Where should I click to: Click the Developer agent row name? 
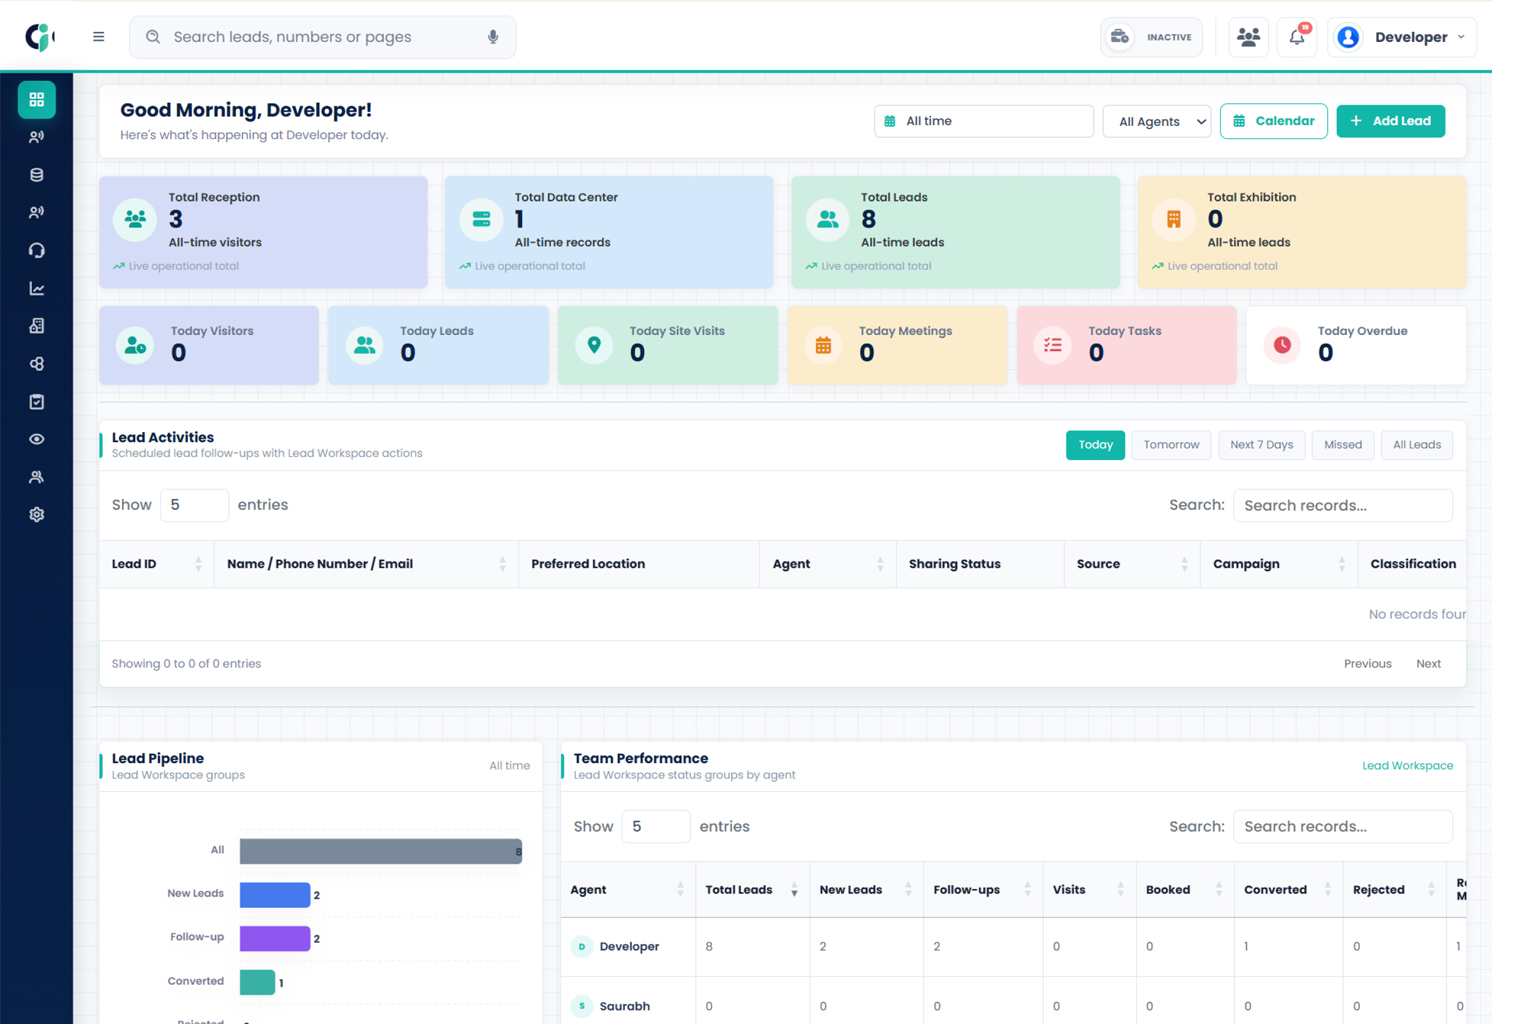629,947
